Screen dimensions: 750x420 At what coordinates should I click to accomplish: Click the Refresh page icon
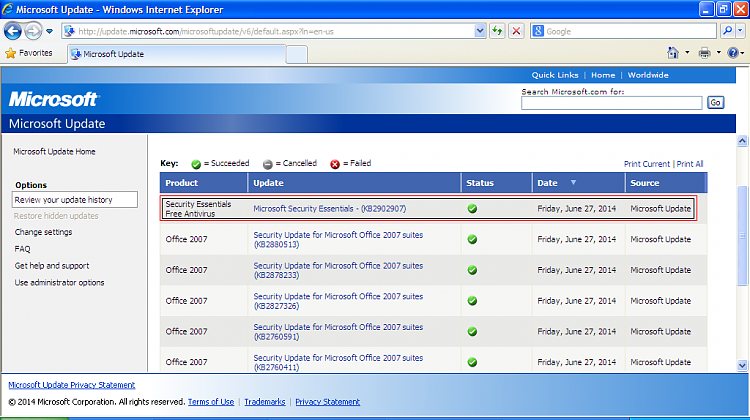497,32
